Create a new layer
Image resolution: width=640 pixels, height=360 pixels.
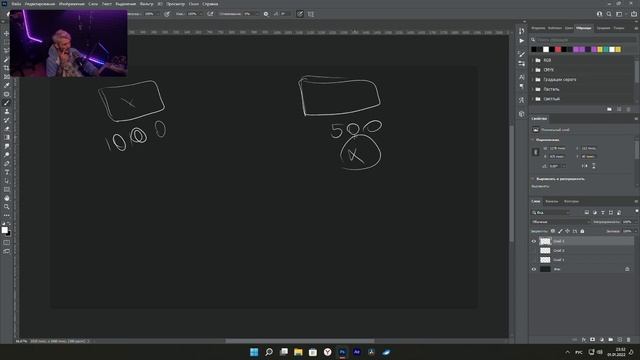[x=620, y=340]
